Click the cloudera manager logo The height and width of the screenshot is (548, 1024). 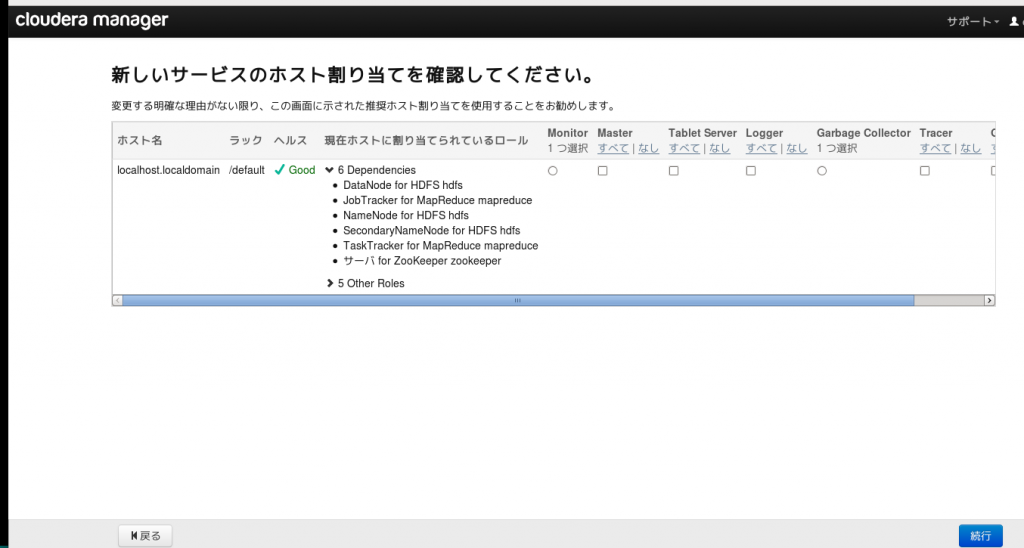[x=91, y=20]
